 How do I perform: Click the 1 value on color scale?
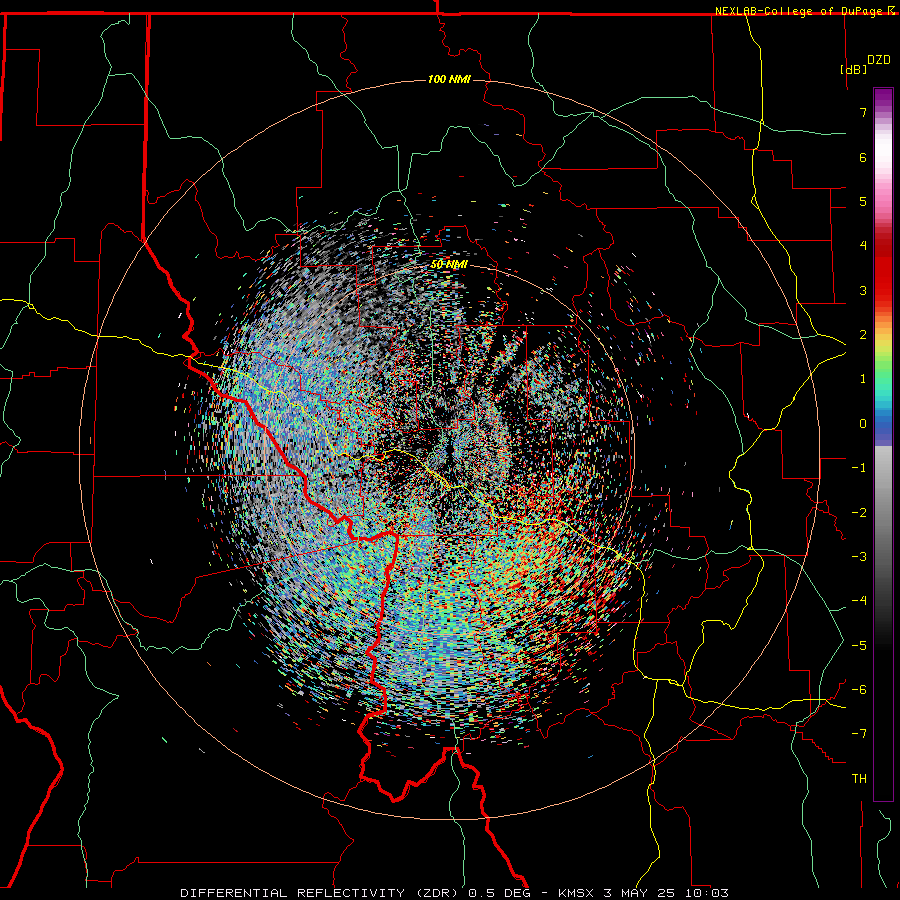(x=863, y=379)
